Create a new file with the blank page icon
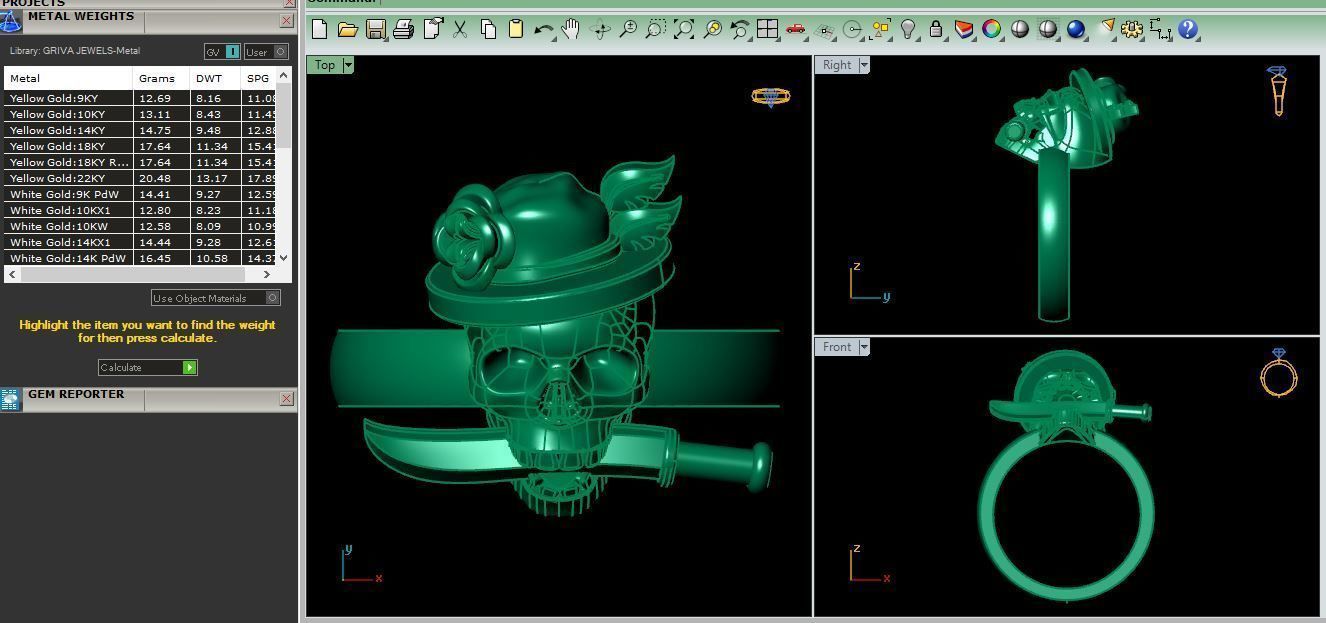This screenshot has height=623, width=1326. 320,29
